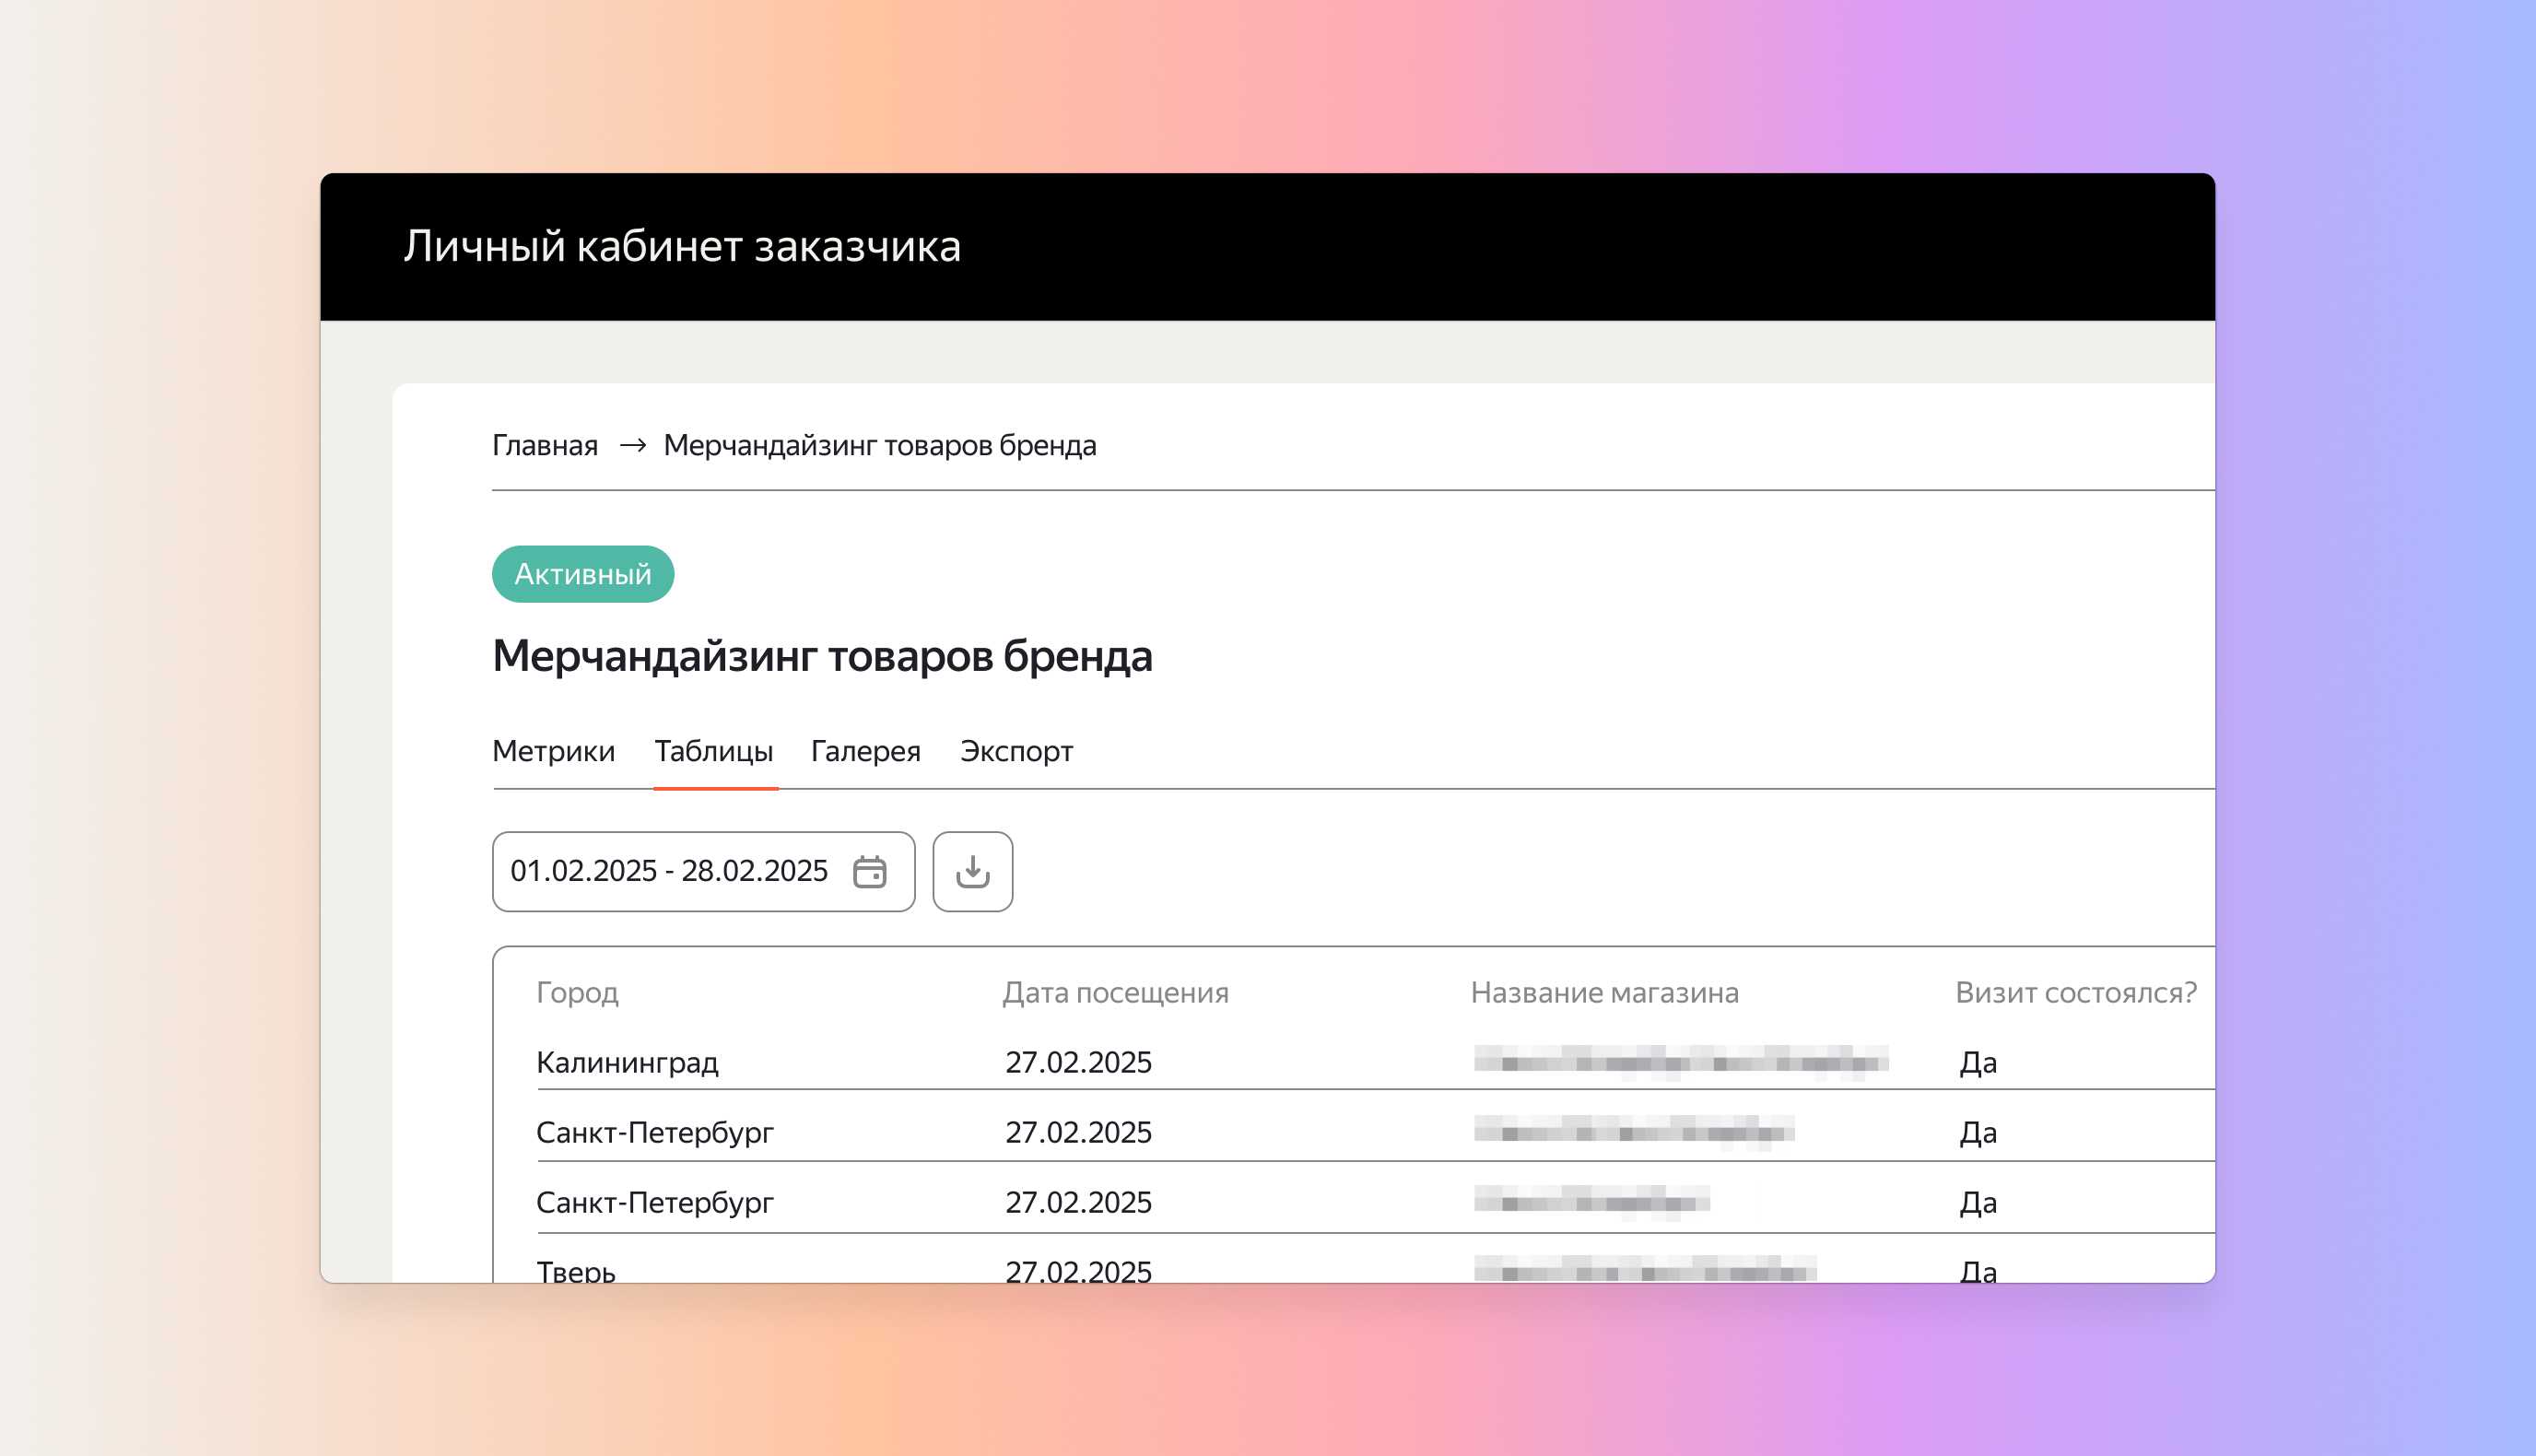Screen dimensions: 2536x1456
Task: Select the Таблицы tab
Action: click(713, 751)
